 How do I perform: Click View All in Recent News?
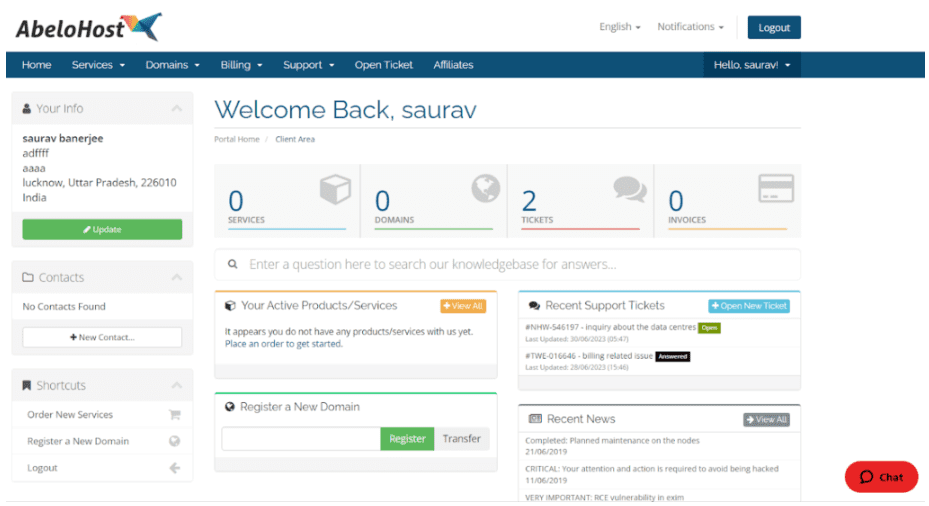767,419
